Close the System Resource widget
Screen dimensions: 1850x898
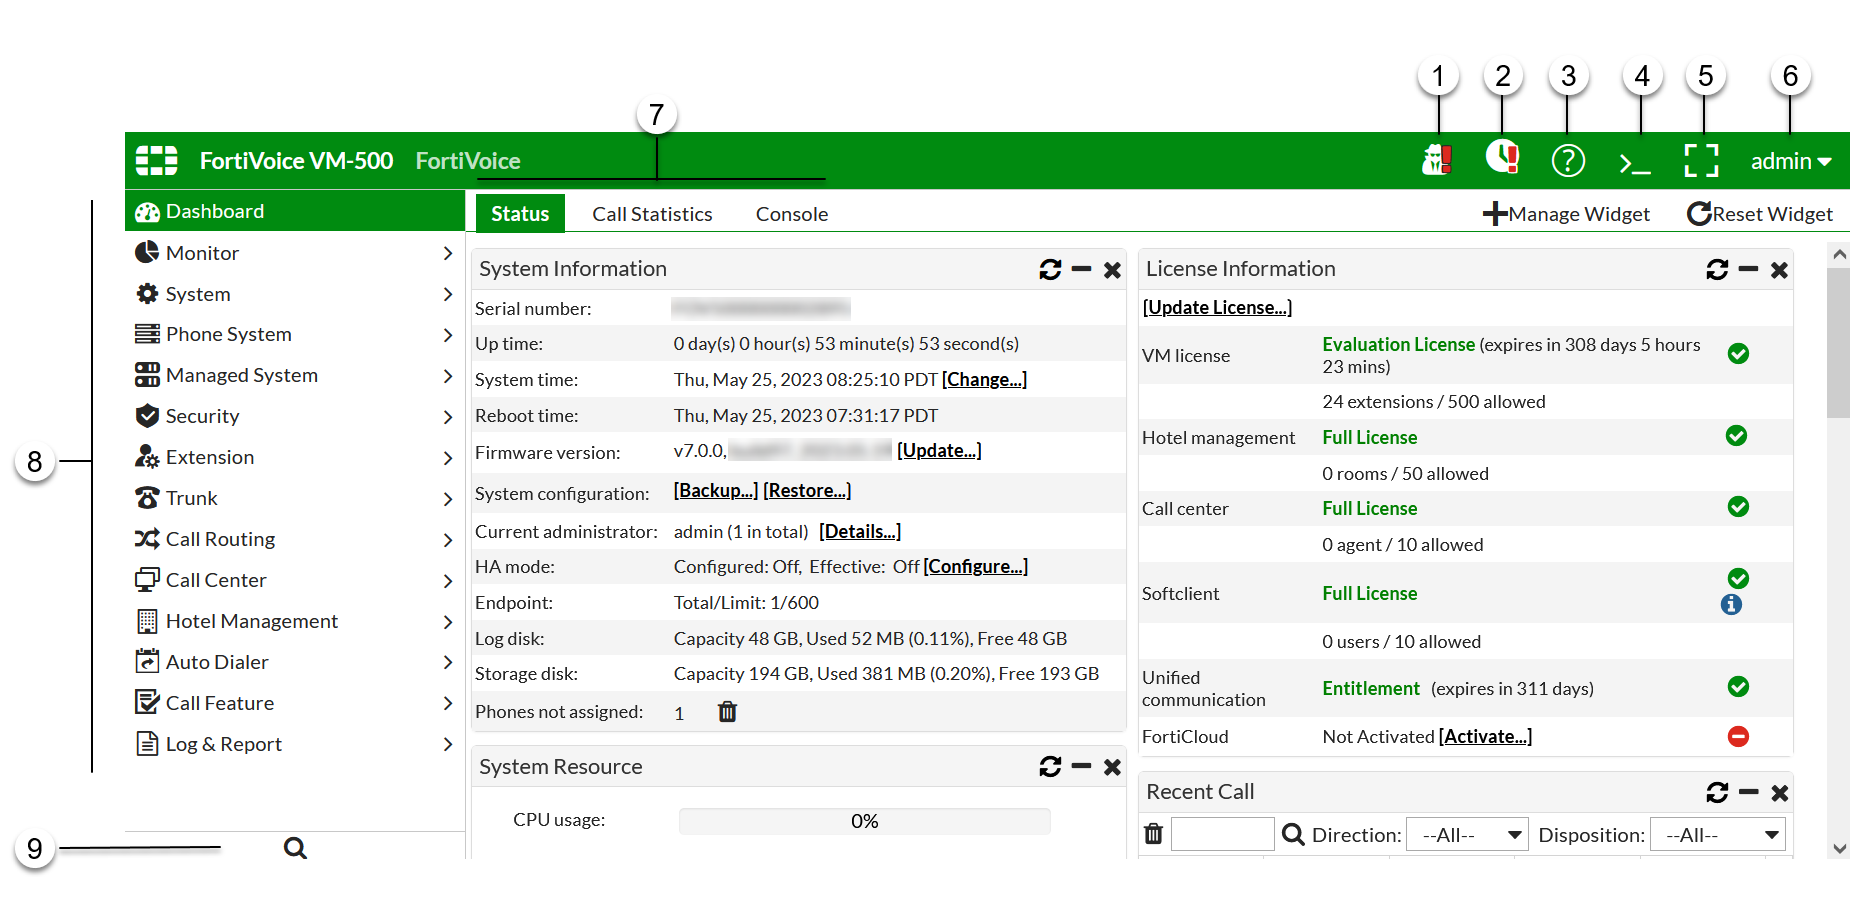[x=1112, y=767]
